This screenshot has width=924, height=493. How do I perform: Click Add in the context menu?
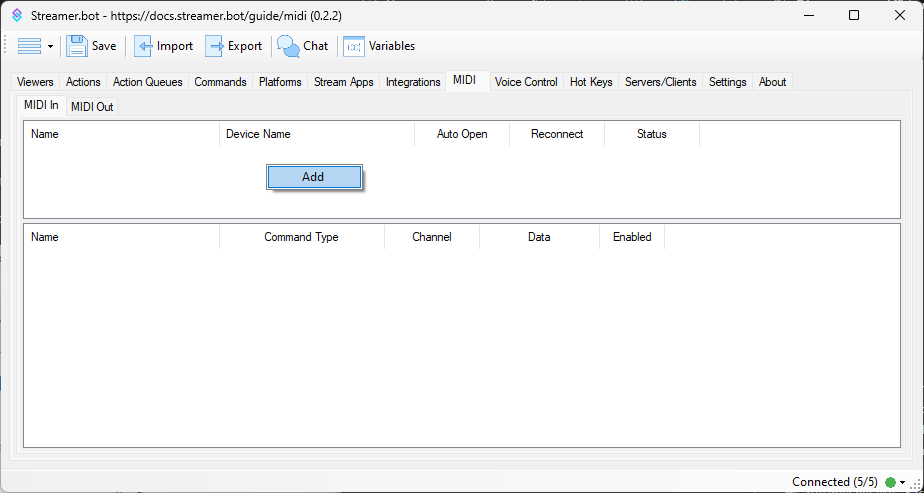tap(313, 176)
